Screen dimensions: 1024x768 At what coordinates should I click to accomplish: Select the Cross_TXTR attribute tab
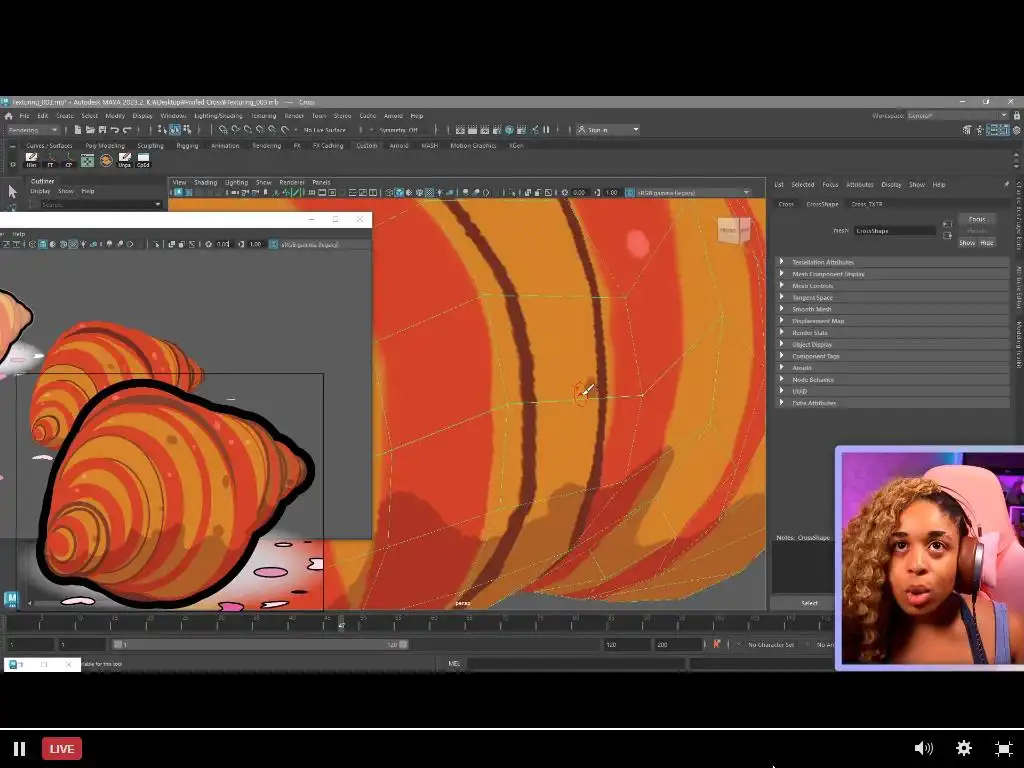pyautogui.click(x=867, y=204)
